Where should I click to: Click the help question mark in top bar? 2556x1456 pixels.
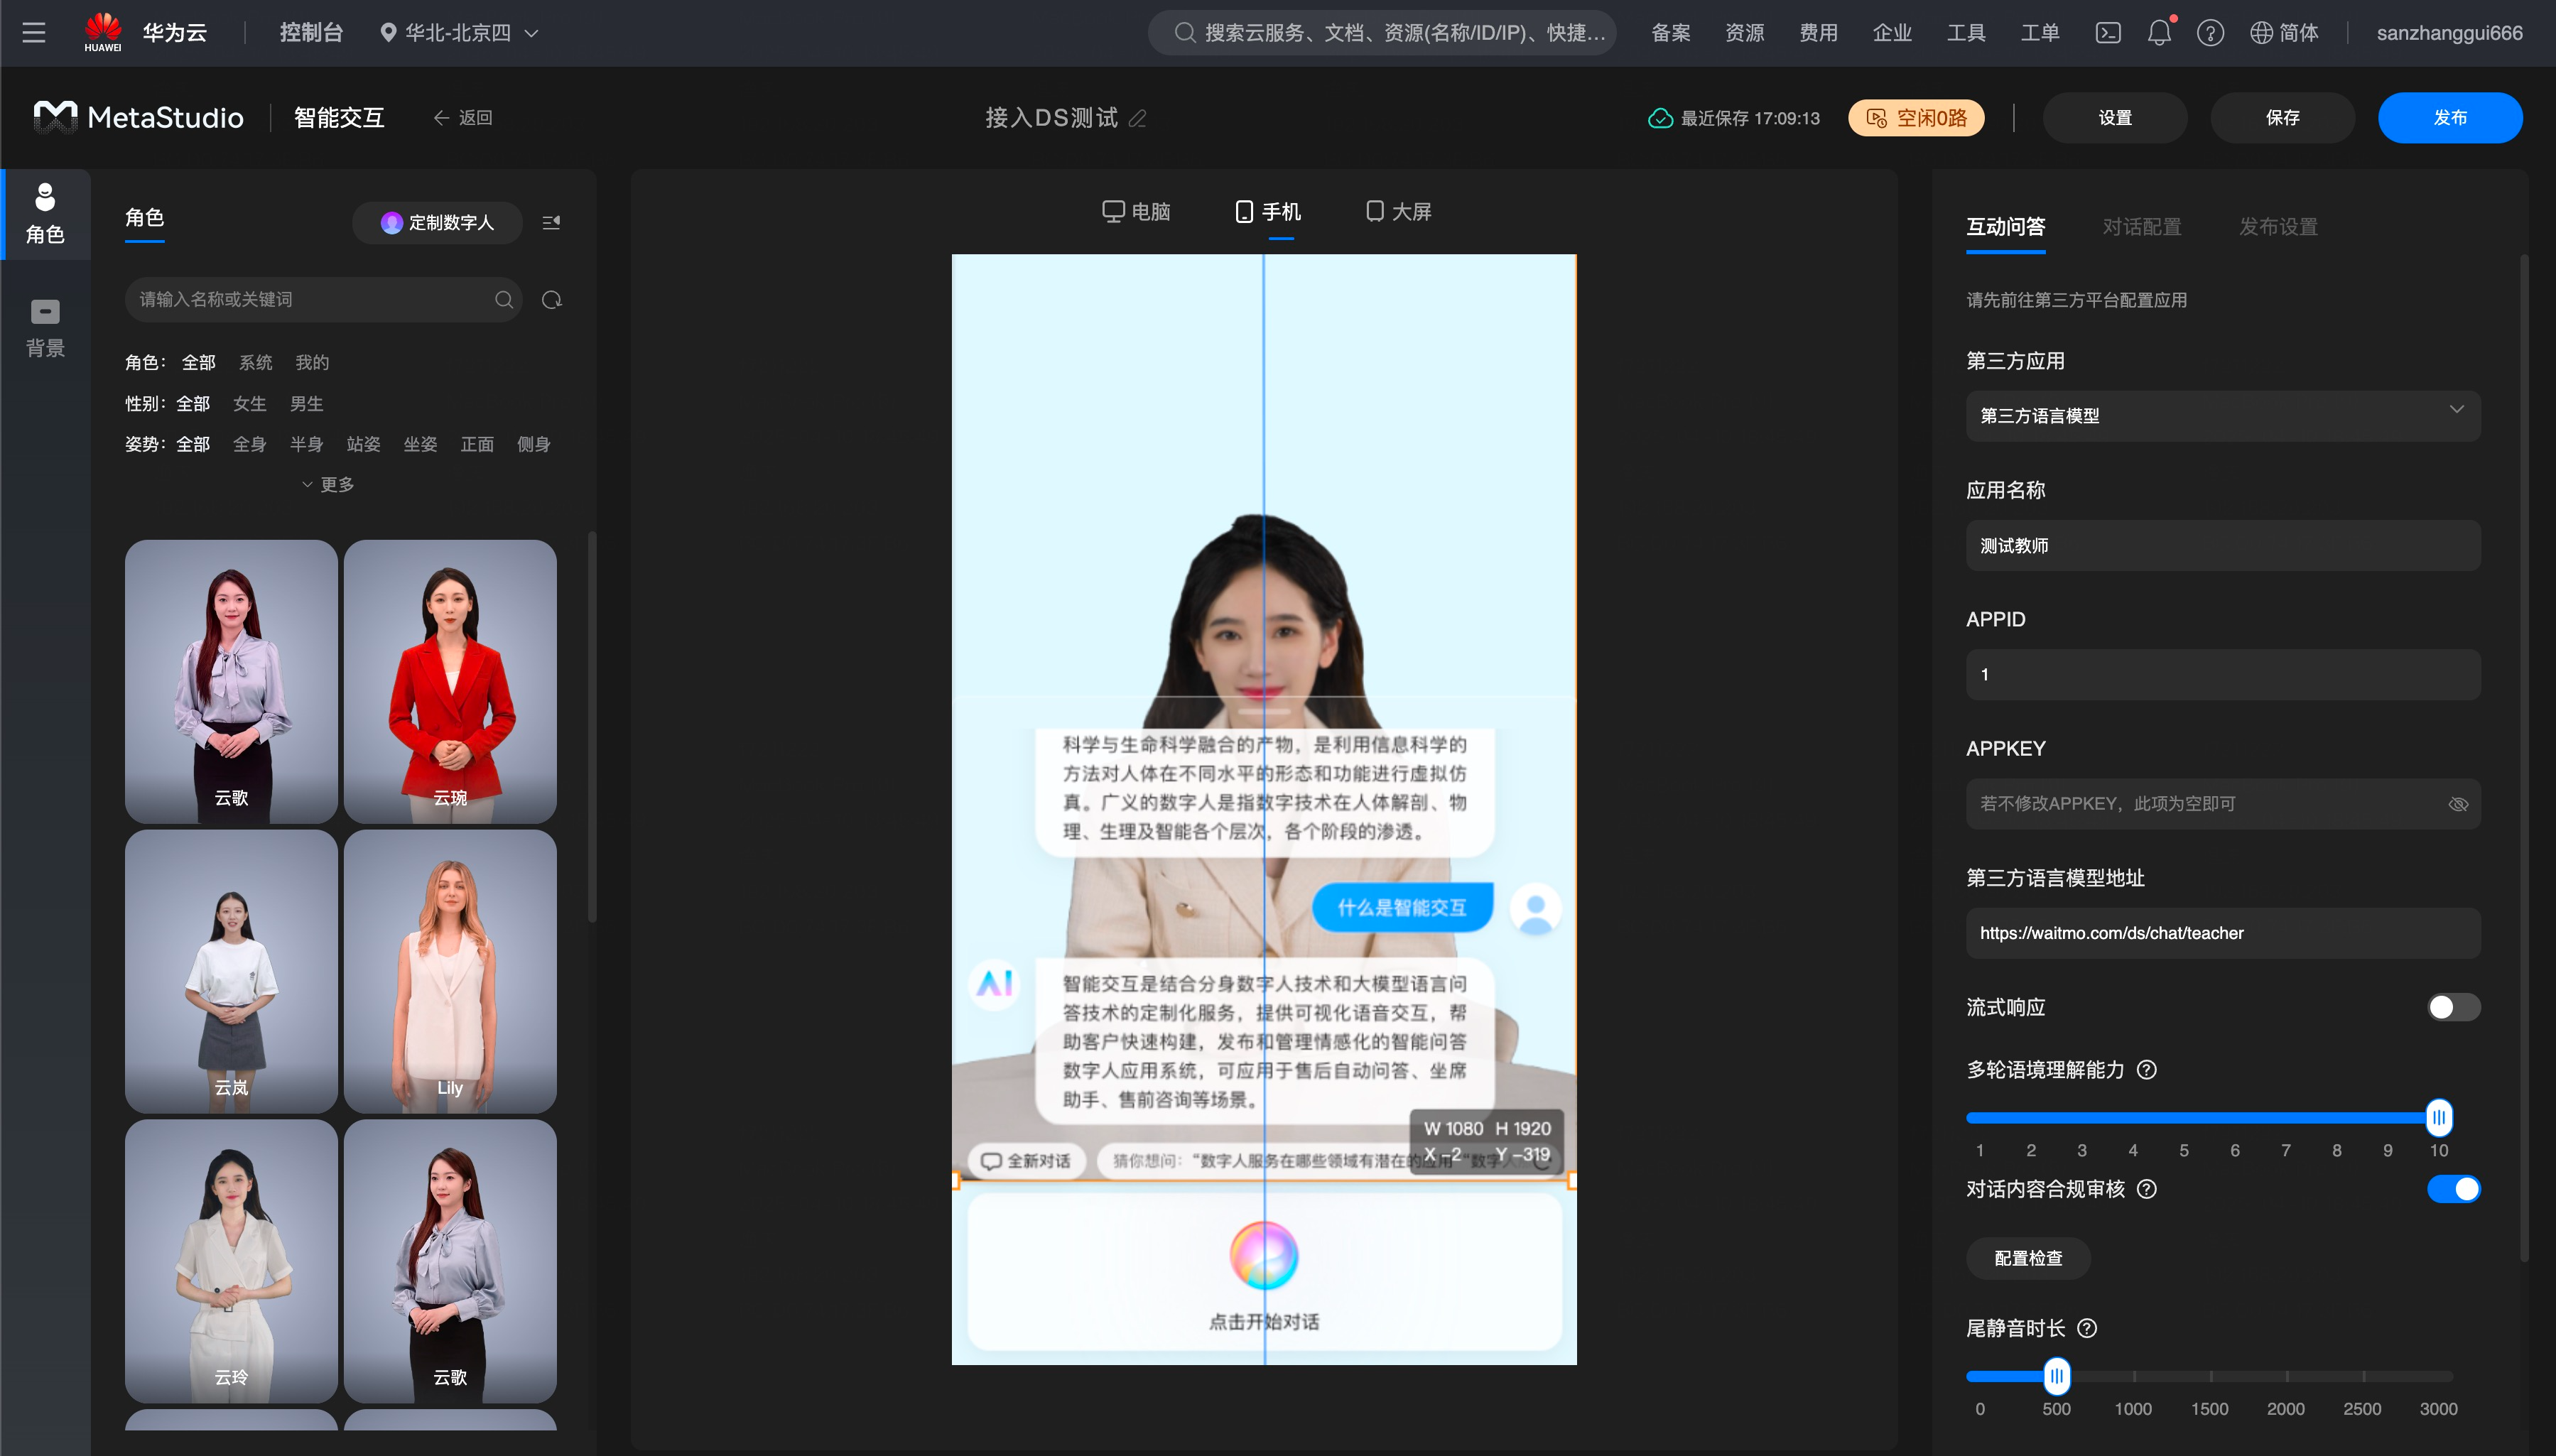[x=2210, y=33]
